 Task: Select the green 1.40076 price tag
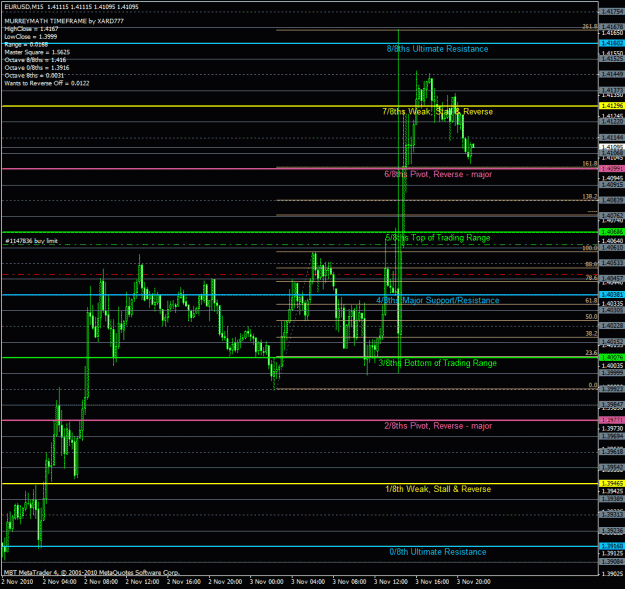pos(612,357)
